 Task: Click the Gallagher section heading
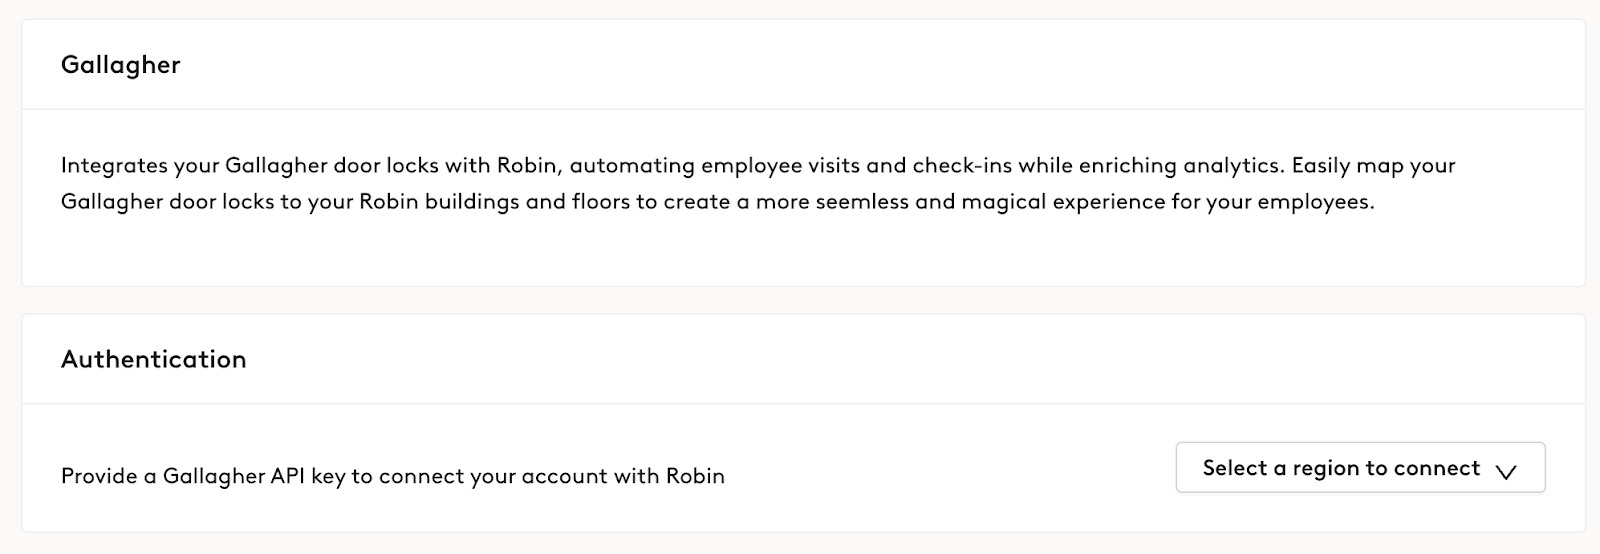(x=121, y=65)
